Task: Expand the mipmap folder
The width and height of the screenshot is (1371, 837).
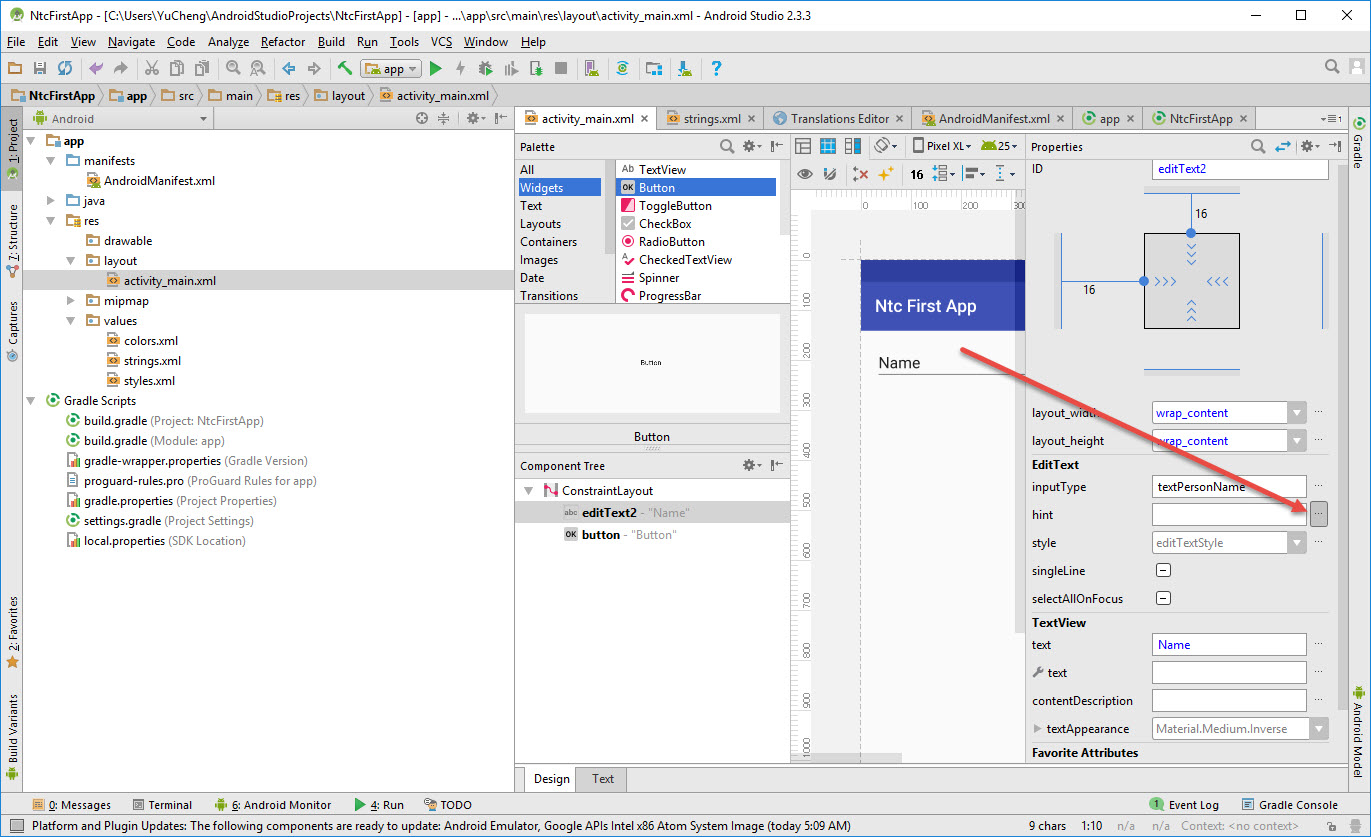Action: tap(72, 301)
